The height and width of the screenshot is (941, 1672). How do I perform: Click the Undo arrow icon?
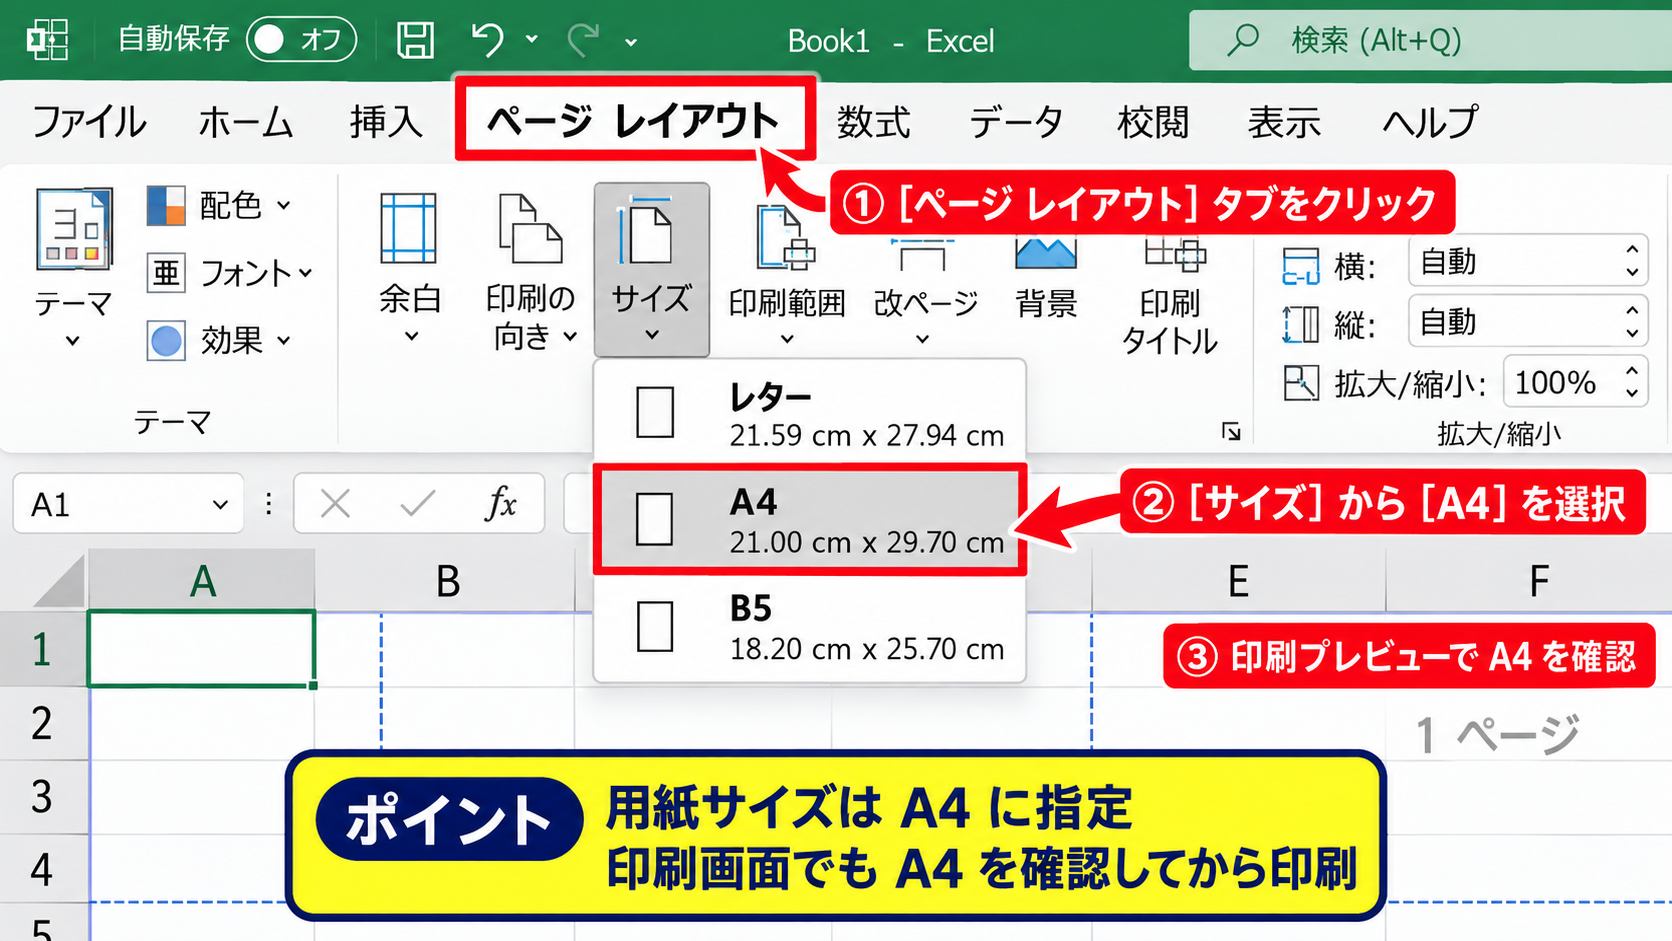click(x=487, y=40)
